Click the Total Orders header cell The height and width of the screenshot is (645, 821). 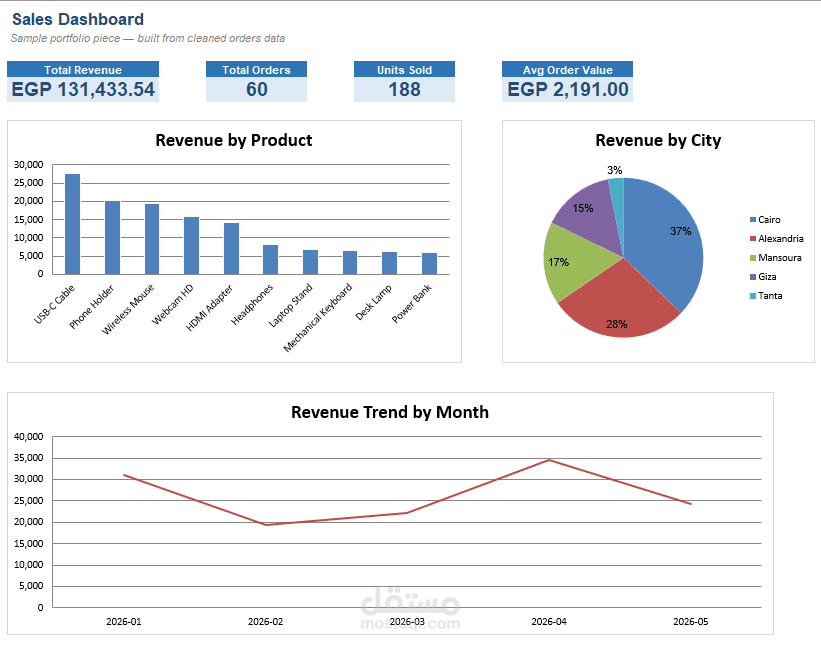pos(256,70)
